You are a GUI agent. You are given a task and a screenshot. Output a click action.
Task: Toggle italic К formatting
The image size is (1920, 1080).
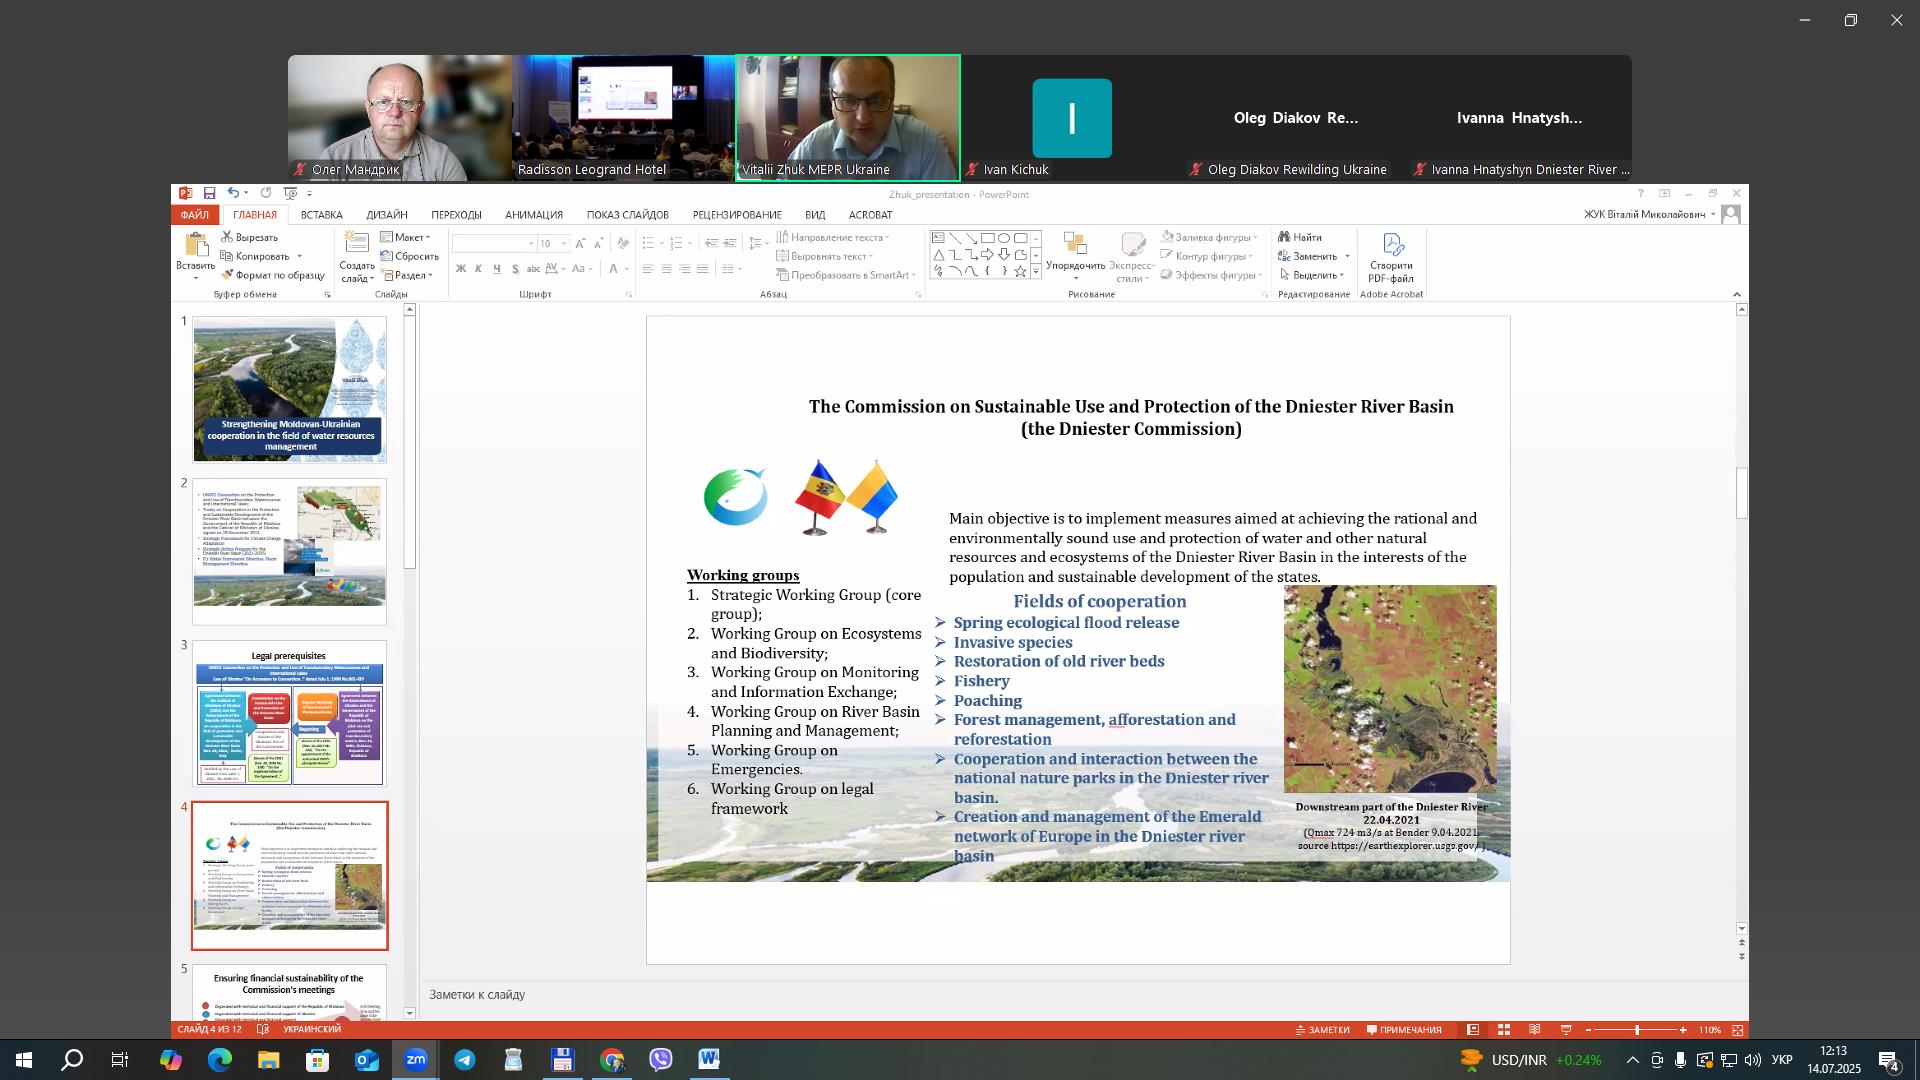pyautogui.click(x=479, y=269)
